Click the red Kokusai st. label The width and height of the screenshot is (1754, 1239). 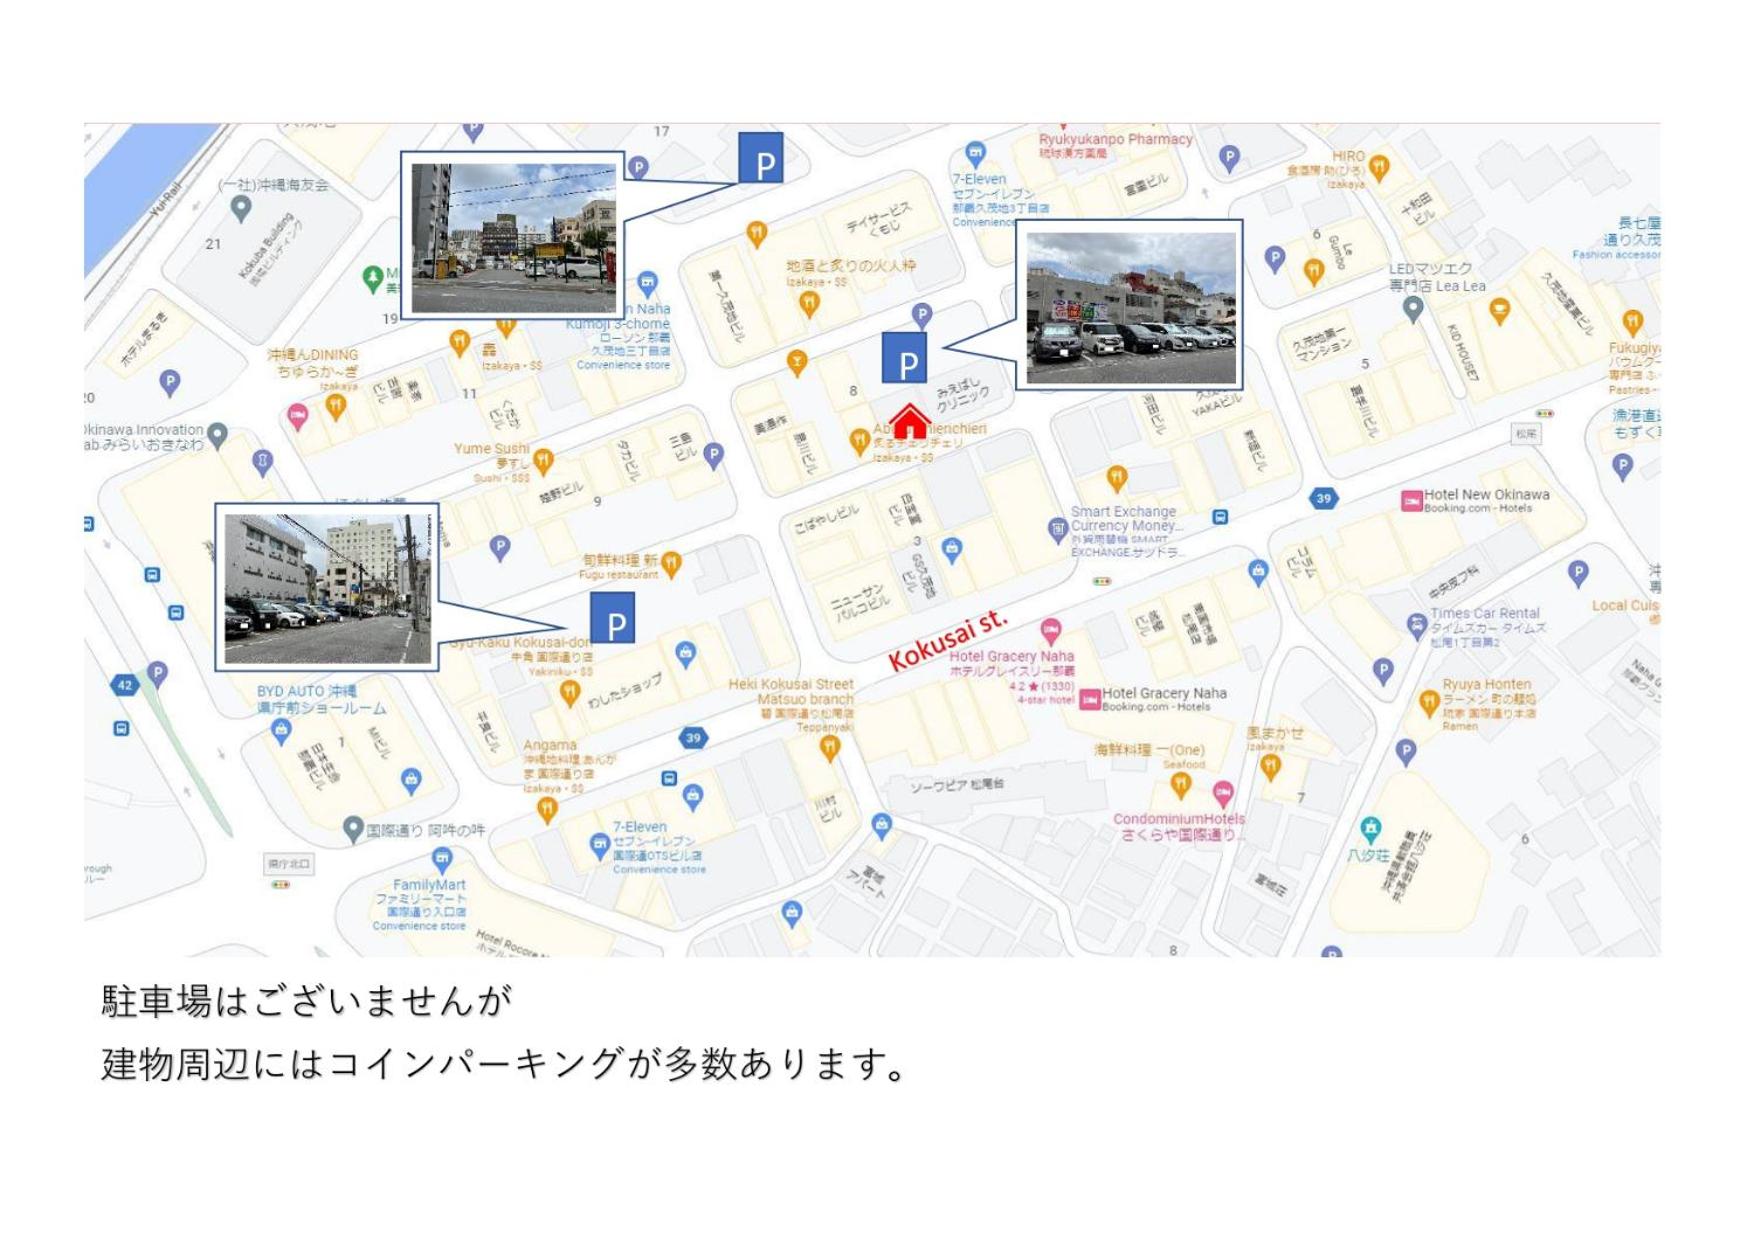pos(947,641)
